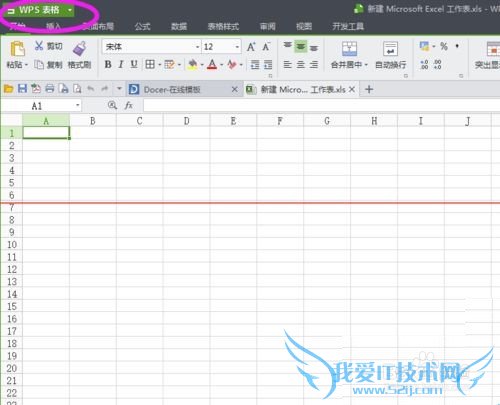Click the 粘贴 paste icon

click(17, 49)
